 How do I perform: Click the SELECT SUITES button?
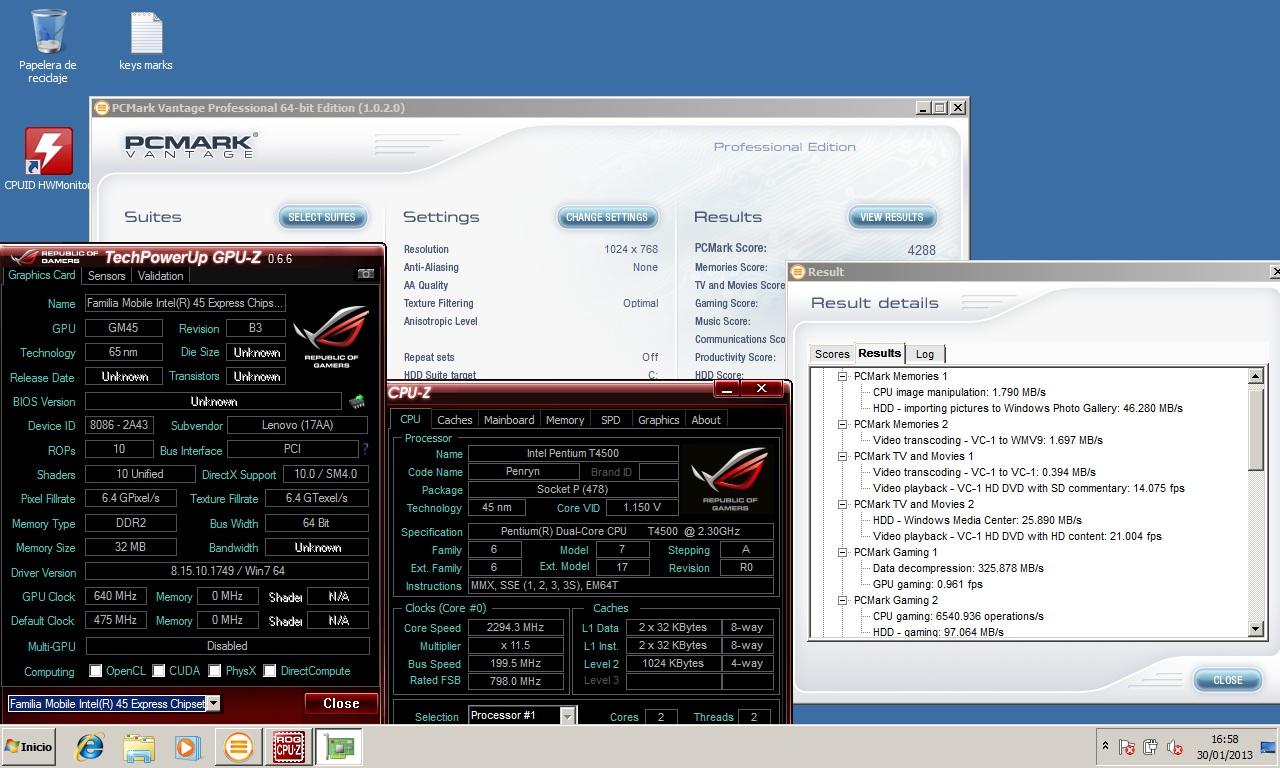coord(322,217)
